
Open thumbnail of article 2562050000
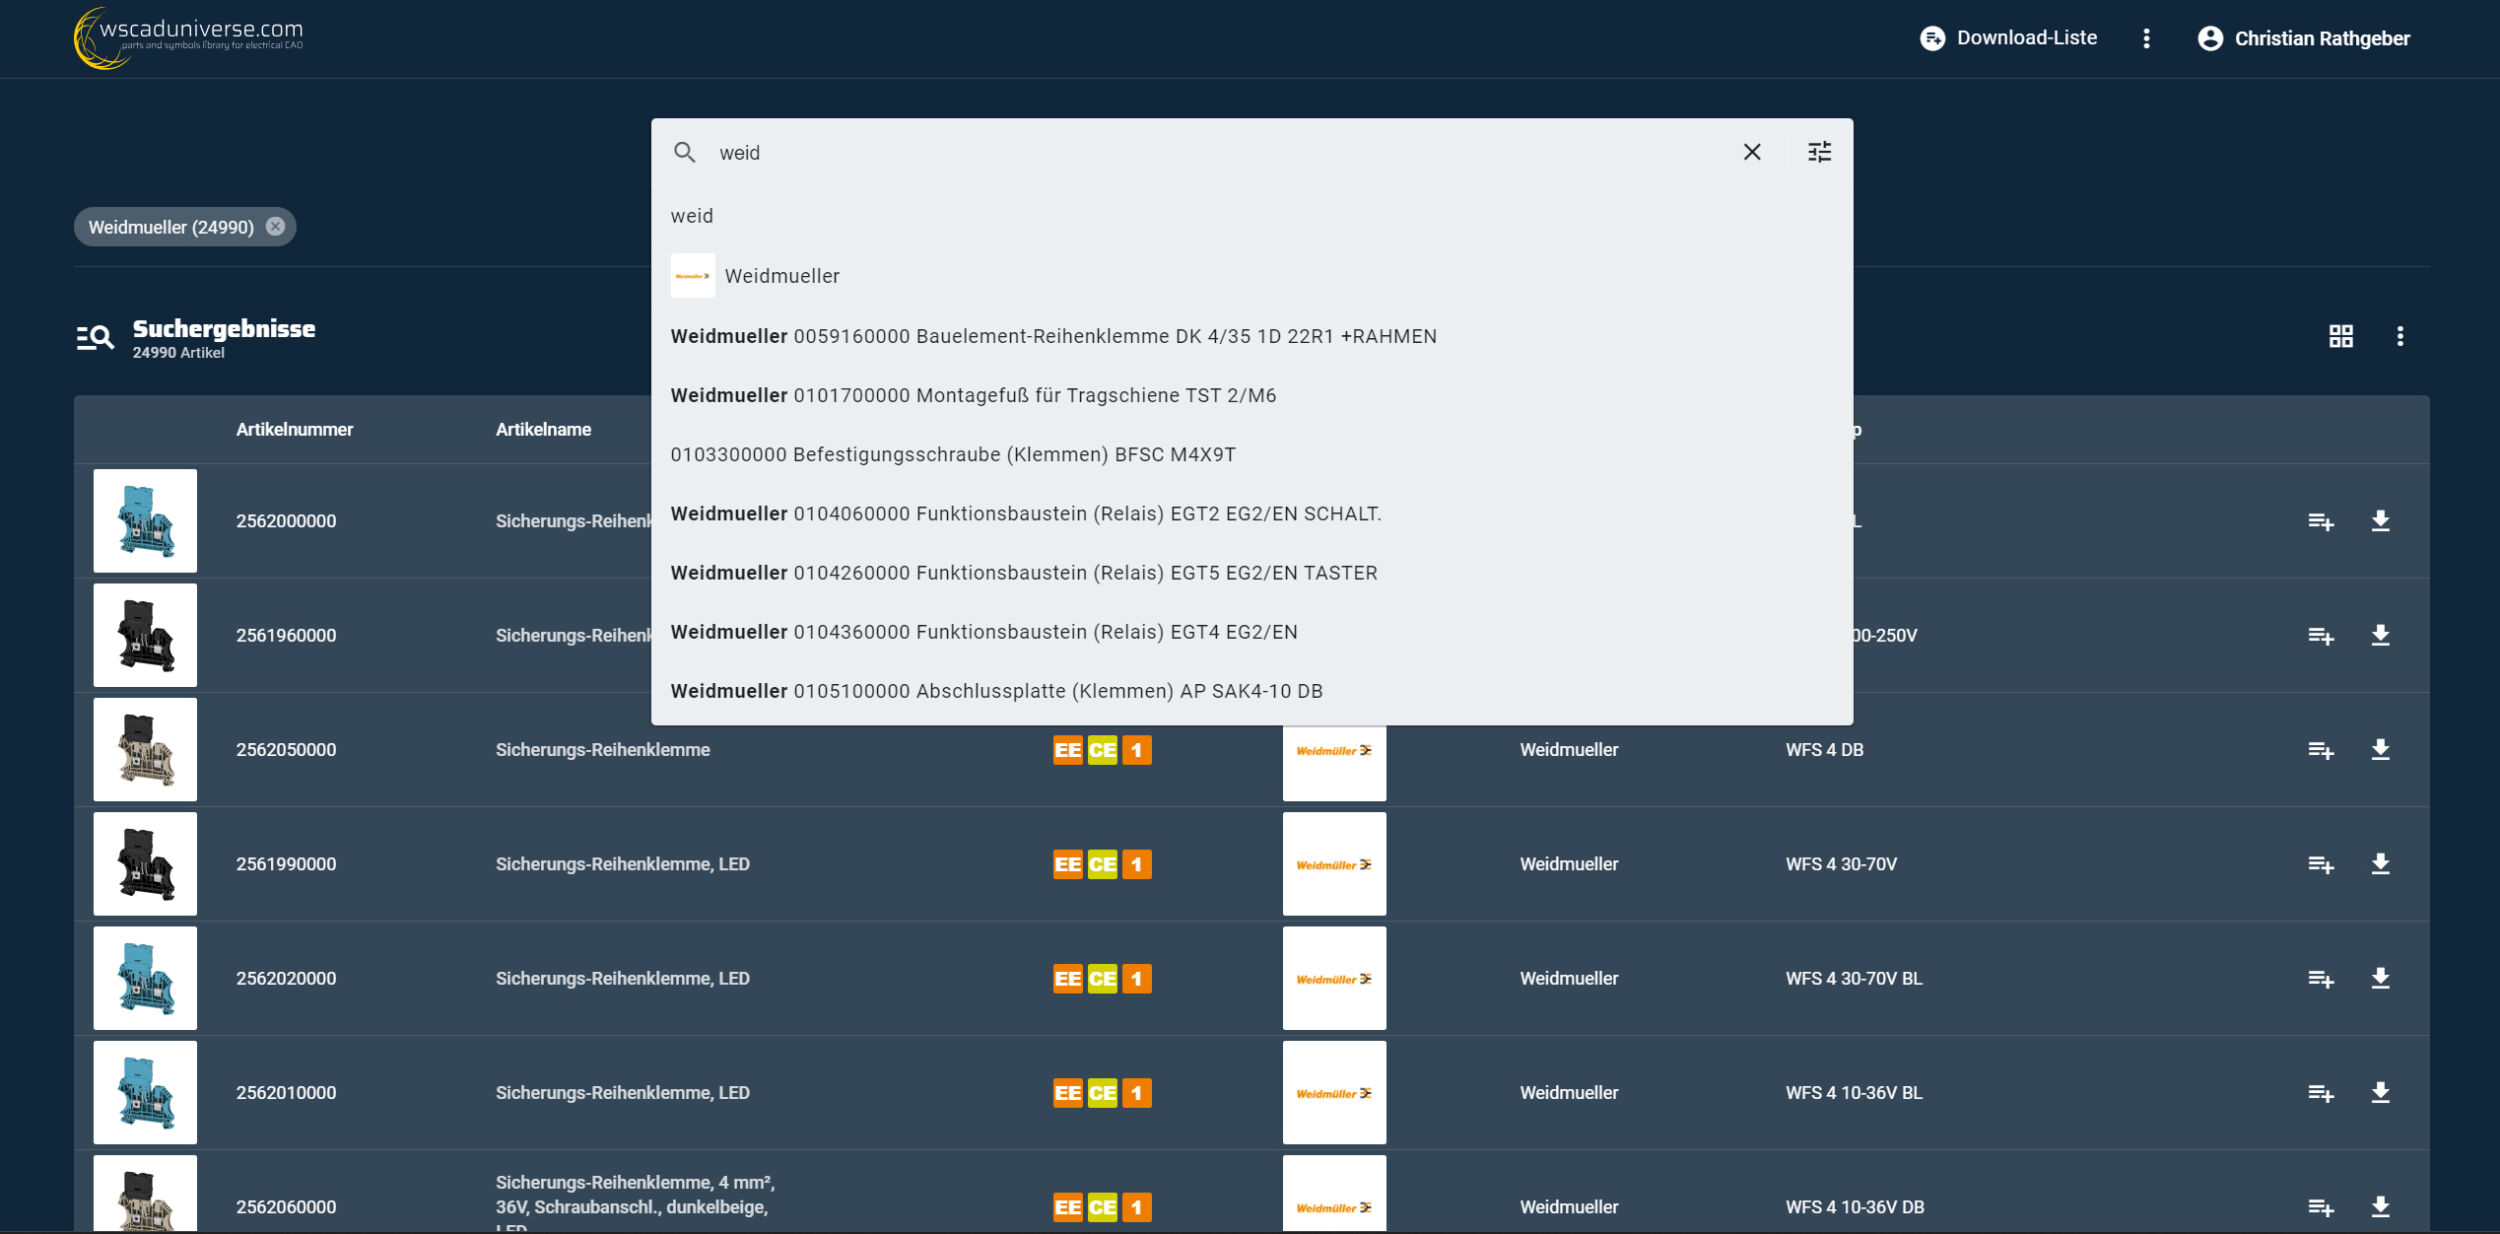[x=145, y=749]
